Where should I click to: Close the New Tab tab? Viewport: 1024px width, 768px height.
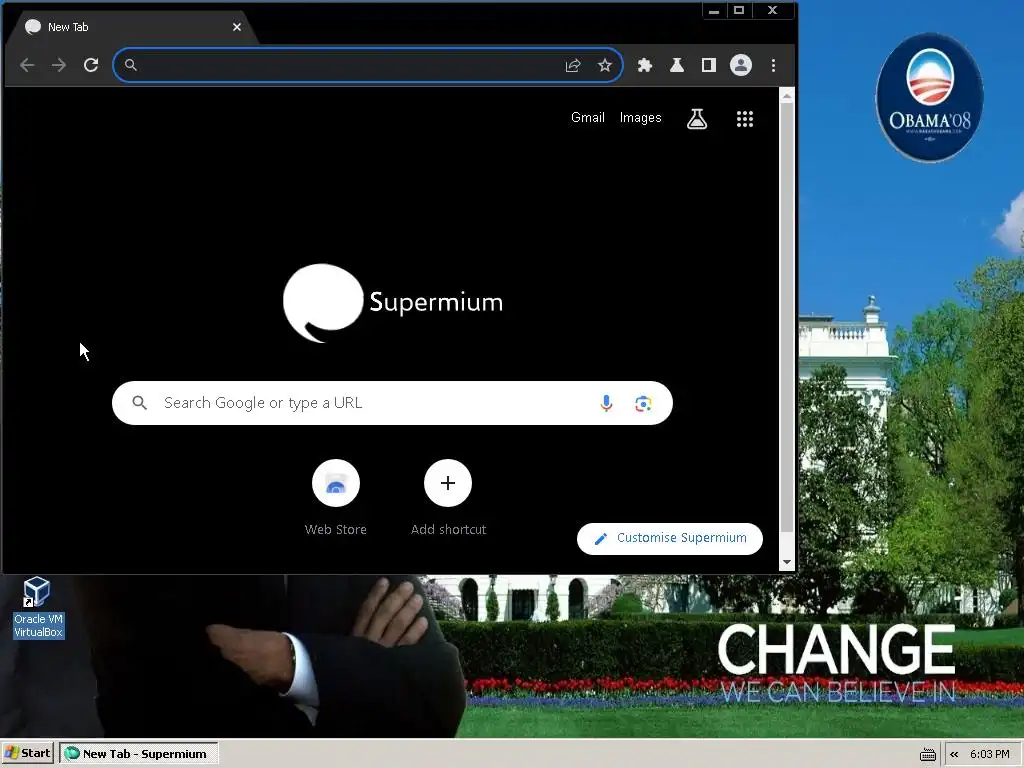click(236, 27)
